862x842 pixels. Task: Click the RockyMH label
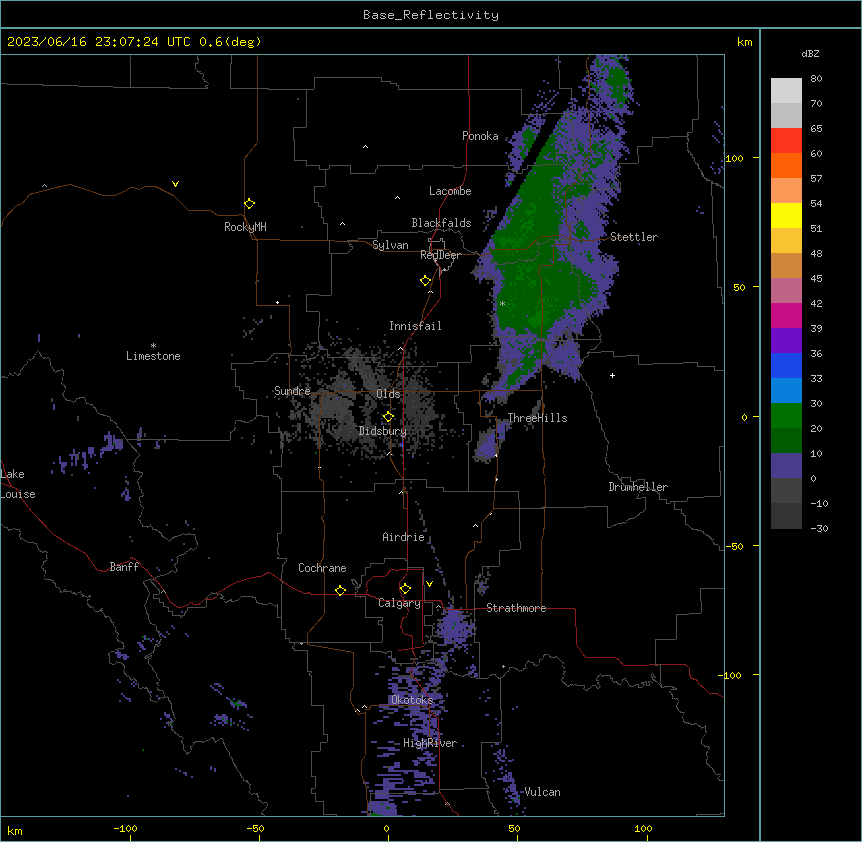(245, 227)
